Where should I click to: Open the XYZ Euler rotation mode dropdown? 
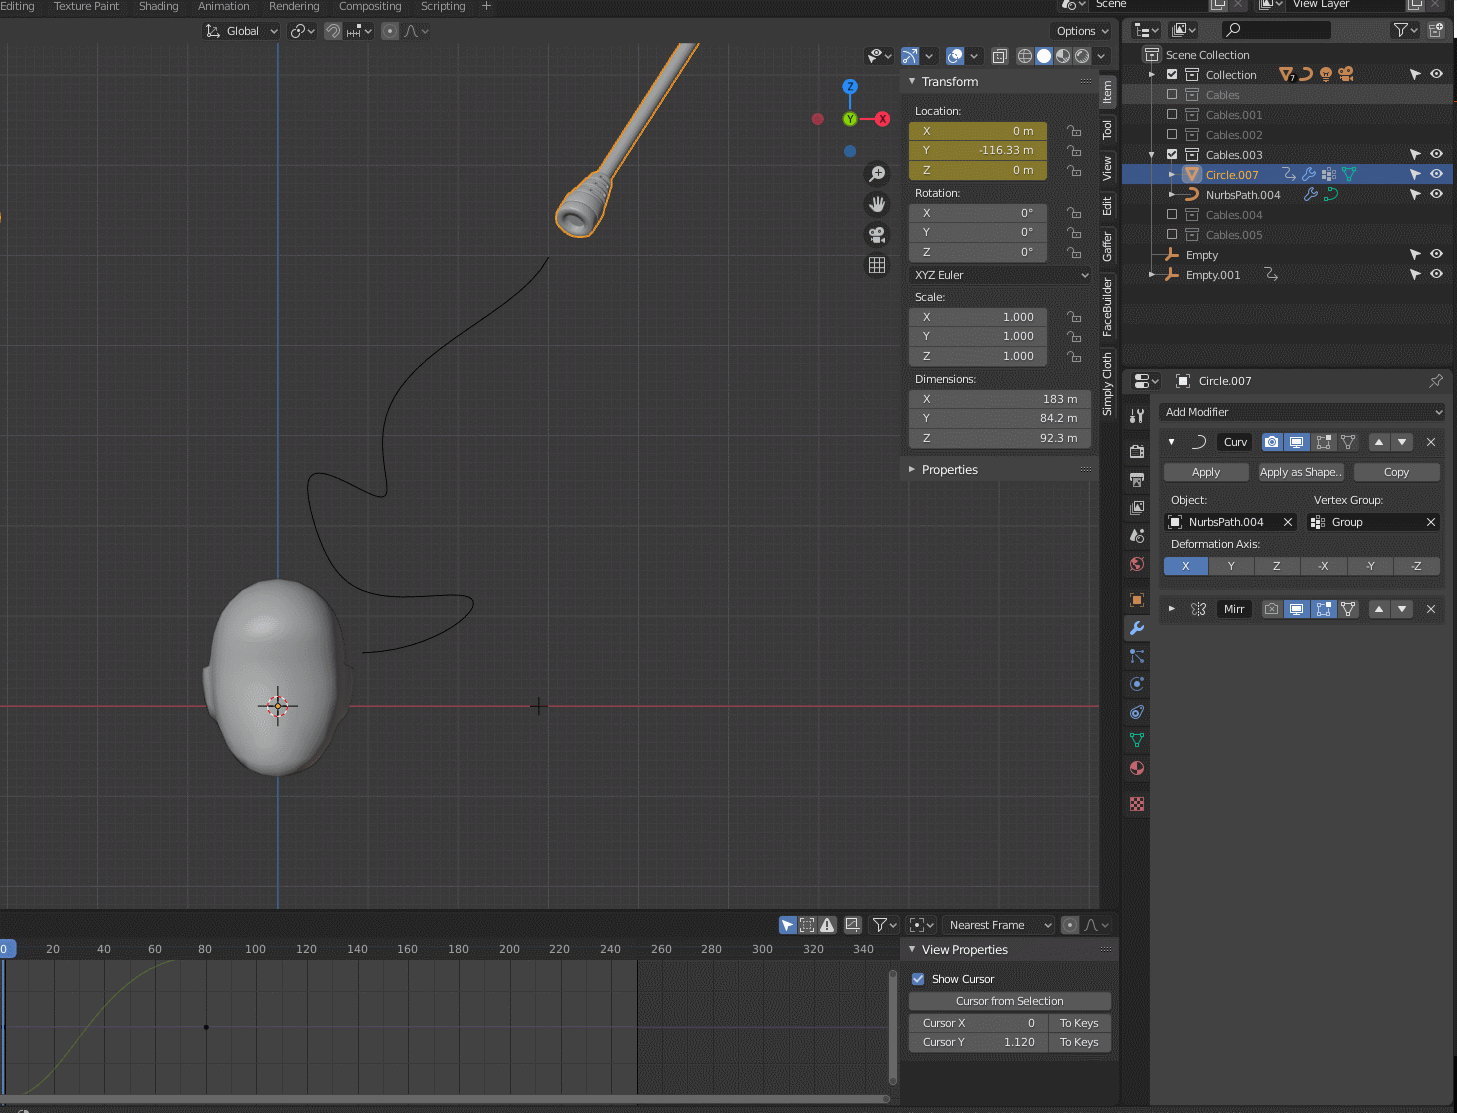click(1000, 275)
